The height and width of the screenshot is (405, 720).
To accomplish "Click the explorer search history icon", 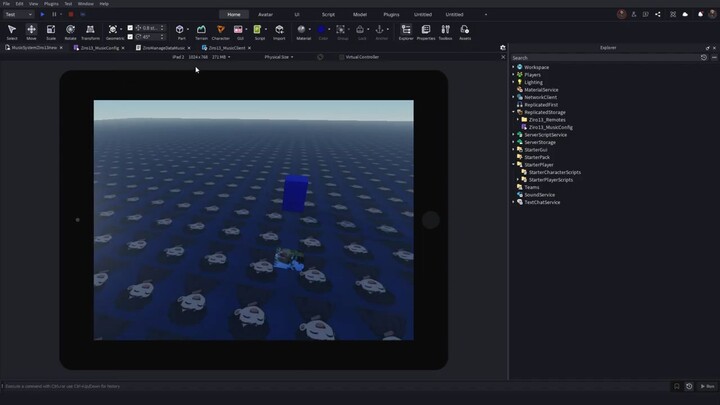I will click(703, 58).
